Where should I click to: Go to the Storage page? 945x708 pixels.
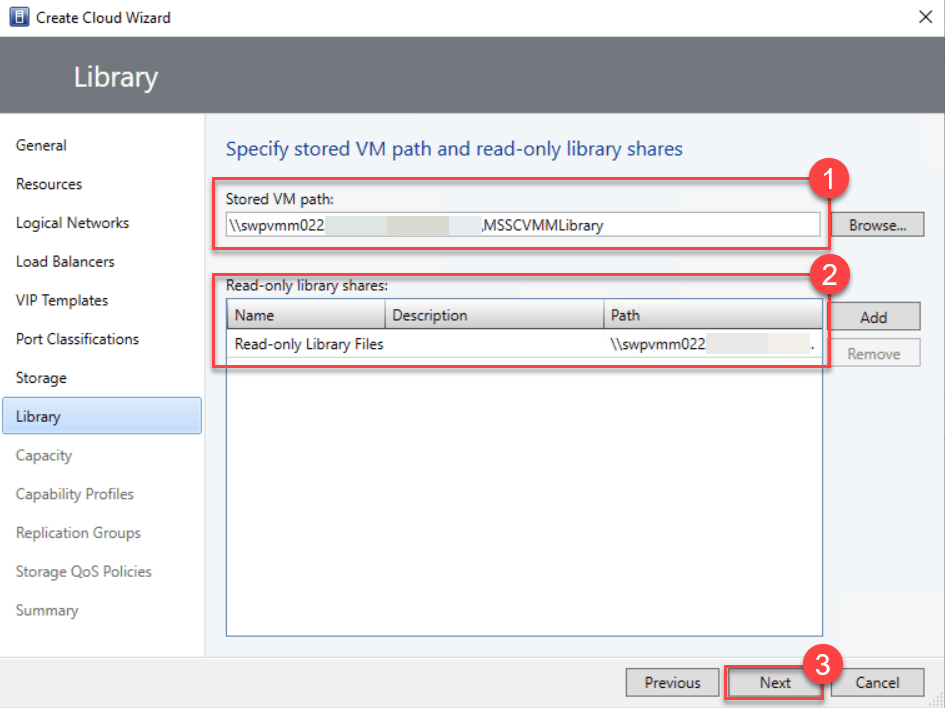point(41,378)
